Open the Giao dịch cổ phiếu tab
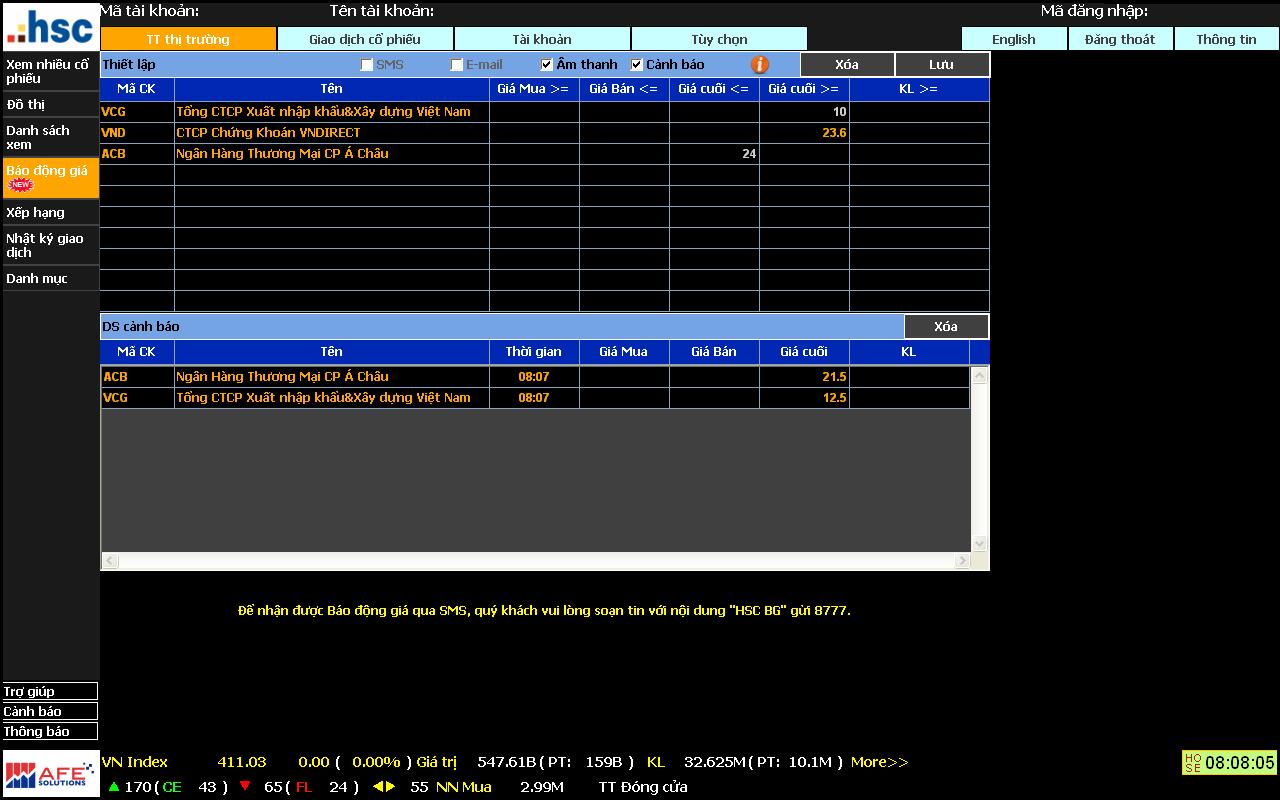Viewport: 1280px width, 800px height. [x=365, y=39]
